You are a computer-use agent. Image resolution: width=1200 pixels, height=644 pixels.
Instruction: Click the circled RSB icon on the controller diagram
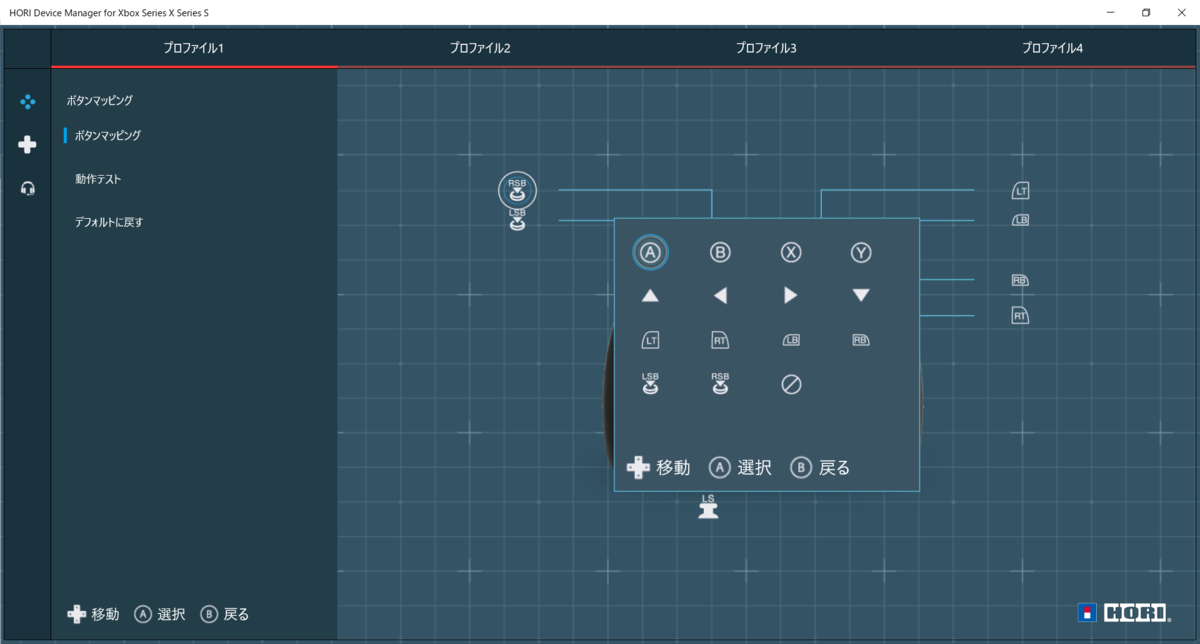[517, 189]
